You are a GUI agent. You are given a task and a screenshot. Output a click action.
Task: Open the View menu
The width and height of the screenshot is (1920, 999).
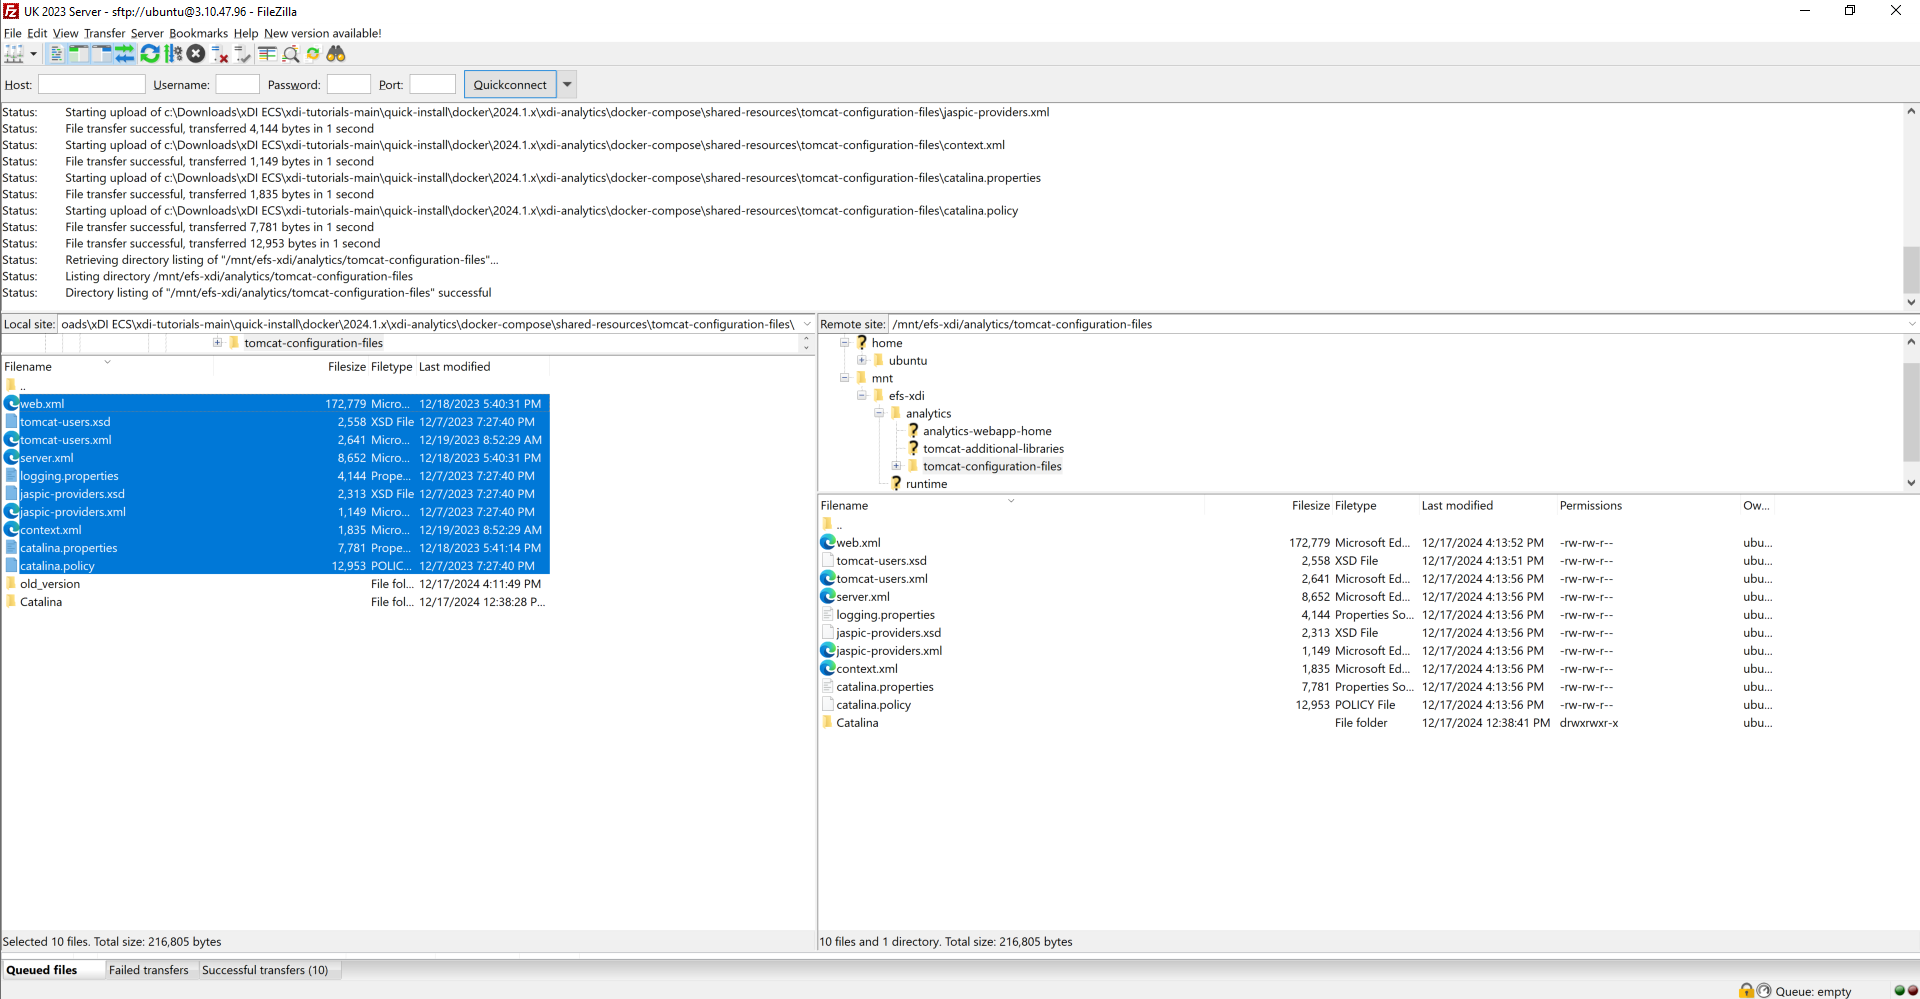(65, 33)
